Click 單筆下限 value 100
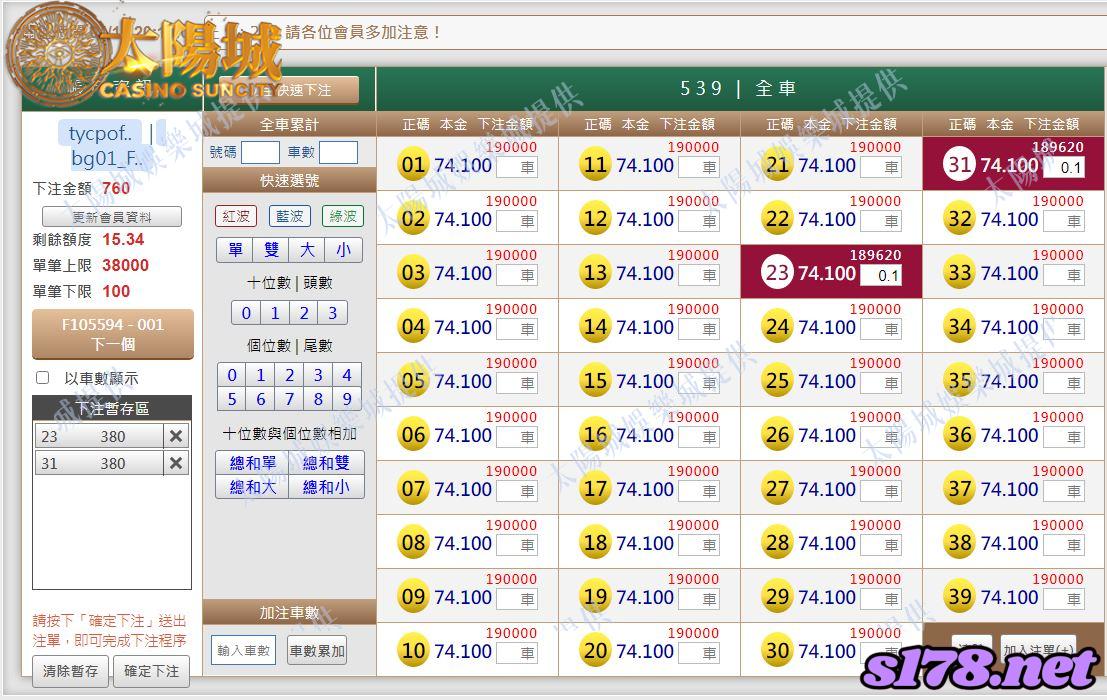The width and height of the screenshot is (1107, 700). pos(116,291)
